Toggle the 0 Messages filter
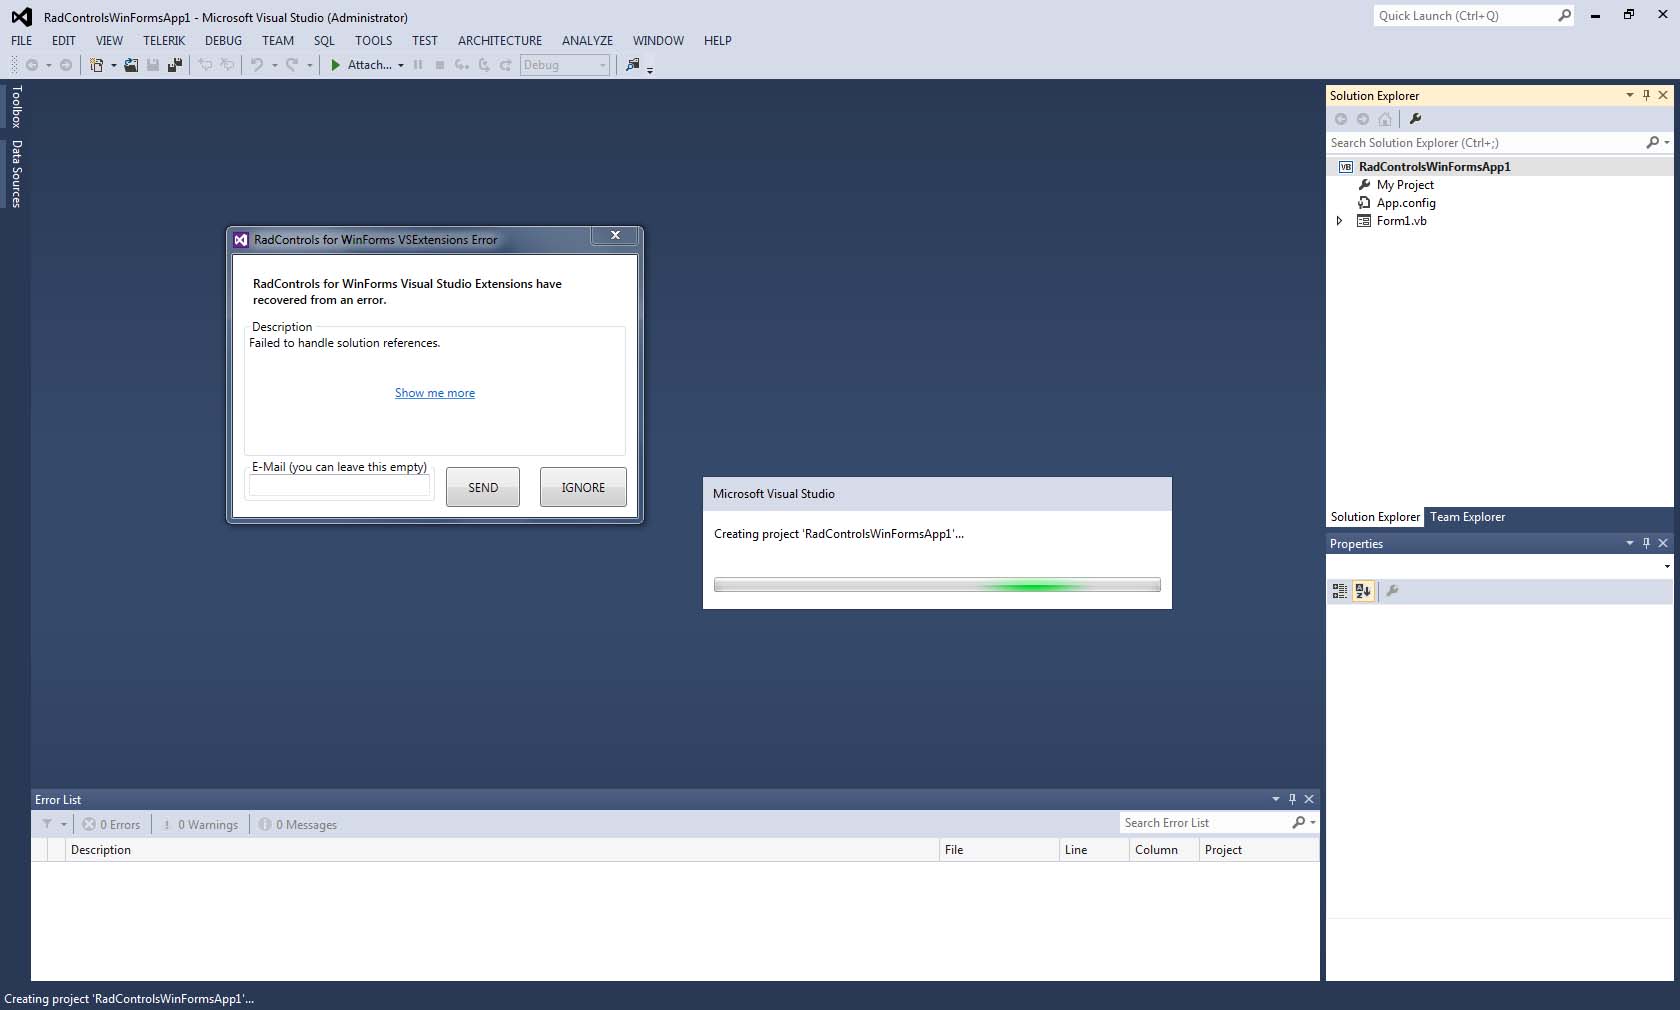Screen dimensions: 1680x1010 tap(297, 824)
